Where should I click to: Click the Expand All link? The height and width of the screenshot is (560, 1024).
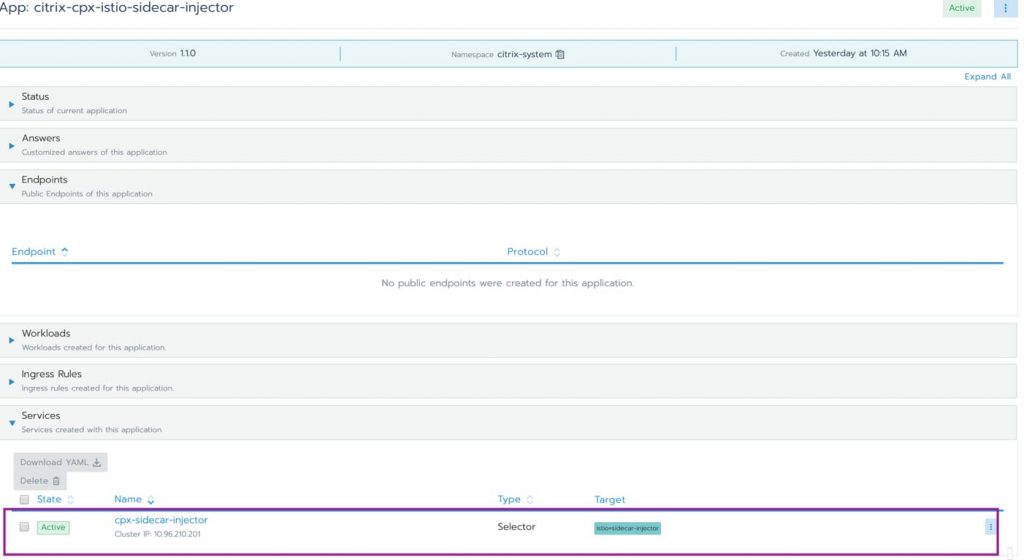coord(987,77)
